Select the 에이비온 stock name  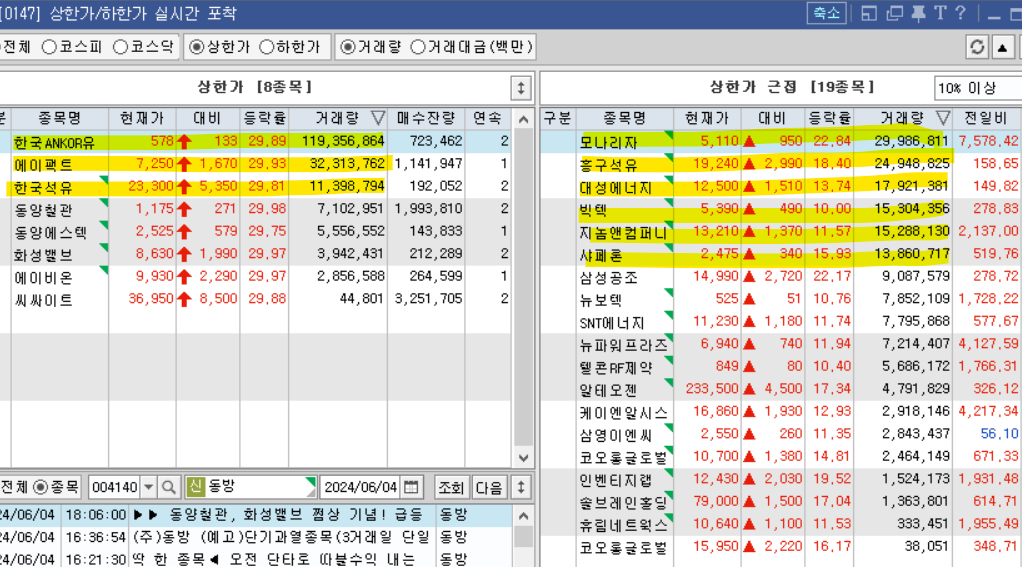43,278
